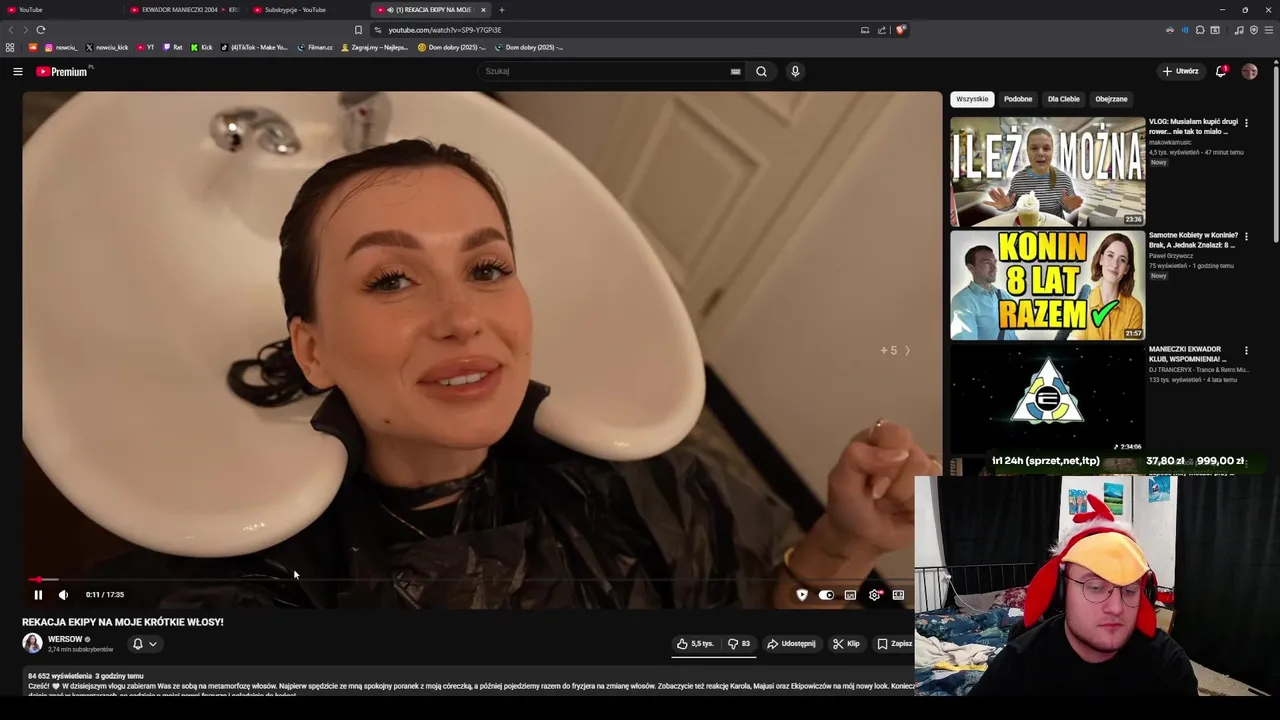
Task: Switch to the EKWADOR MANIECZKI 2004 tab
Action: (185, 10)
